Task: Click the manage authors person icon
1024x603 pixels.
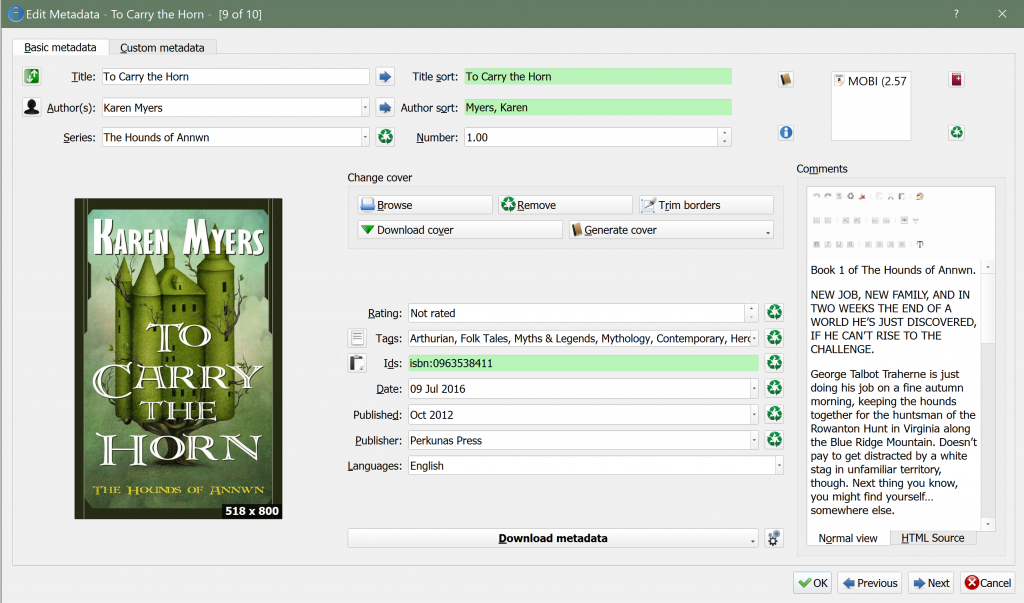Action: 32,107
